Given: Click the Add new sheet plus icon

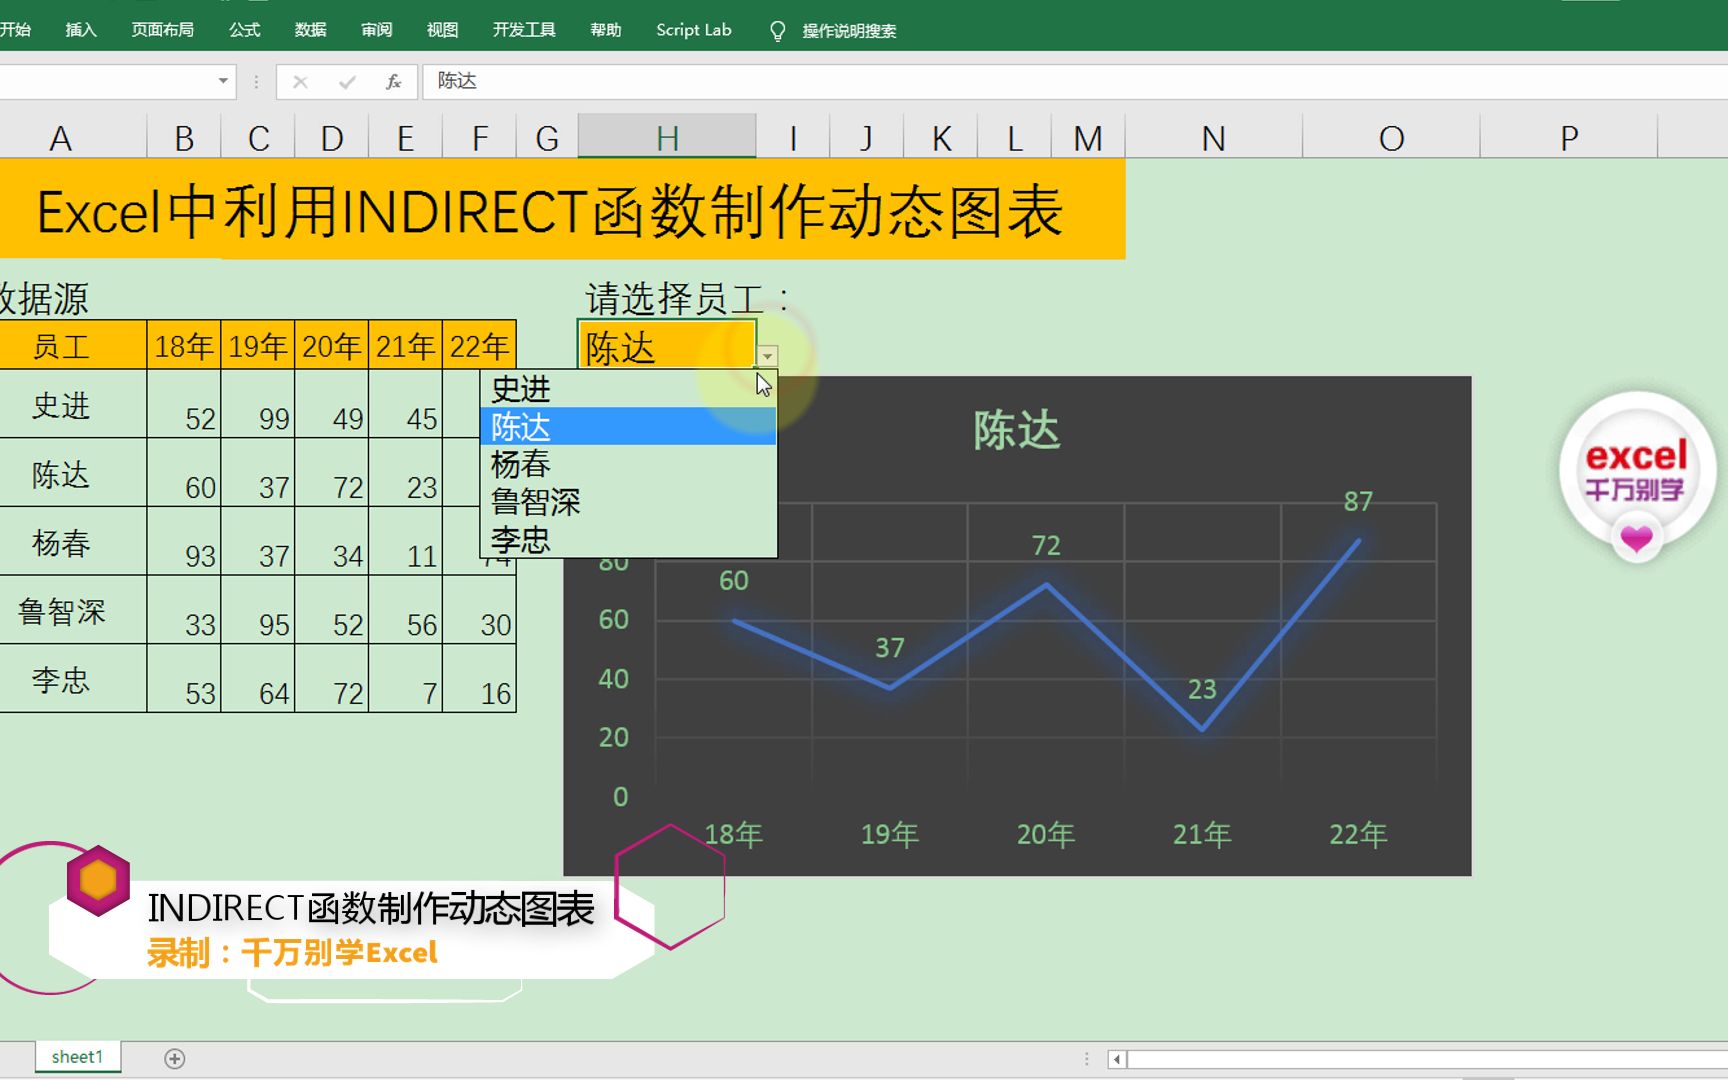Looking at the screenshot, I should tap(175, 1057).
